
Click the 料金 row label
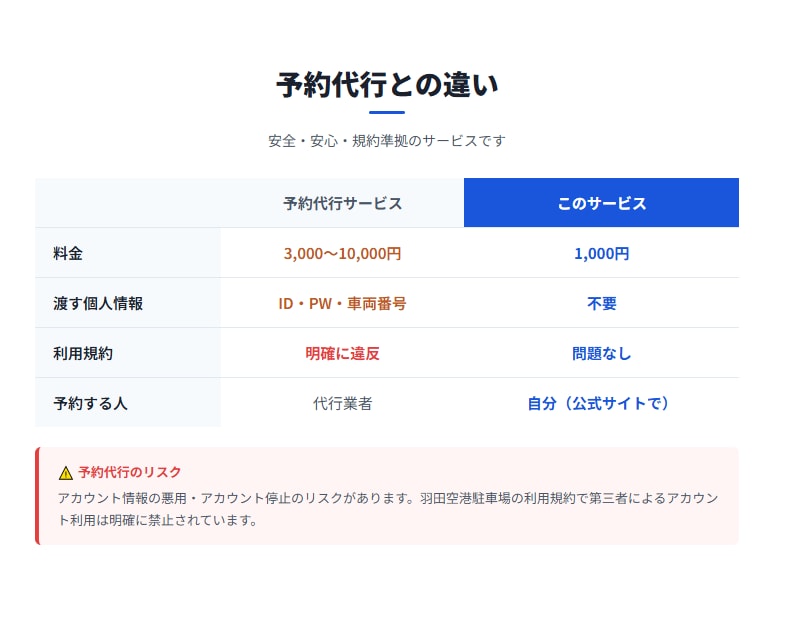128,253
